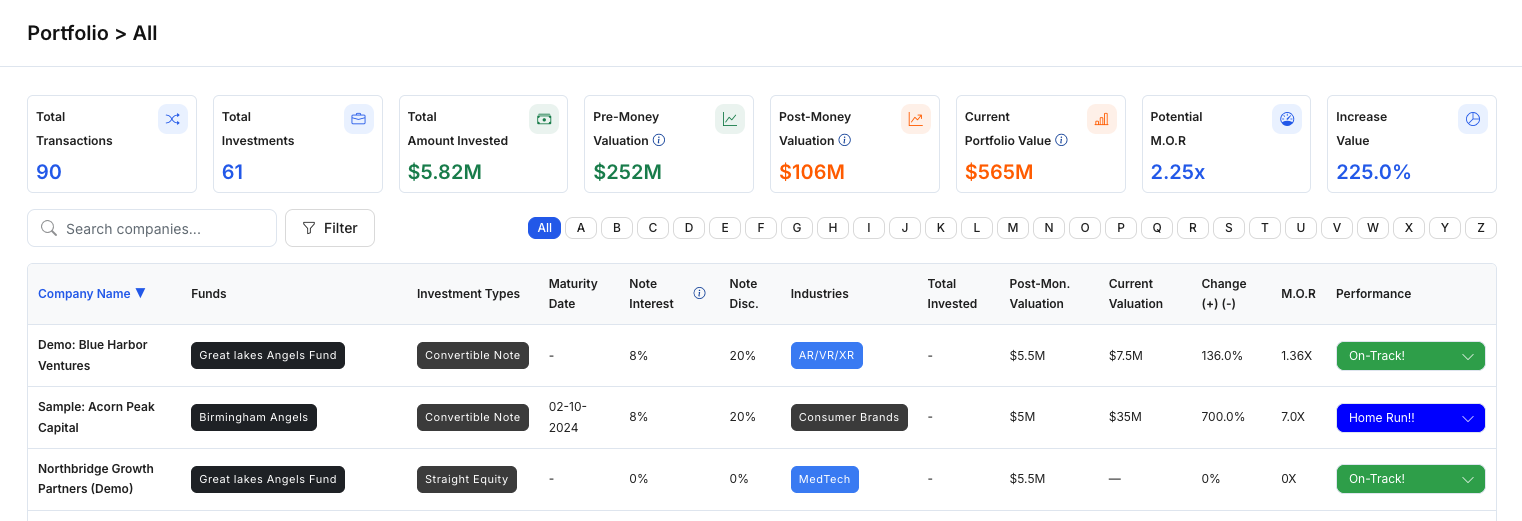The height and width of the screenshot is (521, 1522).
Task: Open Northbridge Growth Partners performance dropdown
Action: [x=1410, y=479]
